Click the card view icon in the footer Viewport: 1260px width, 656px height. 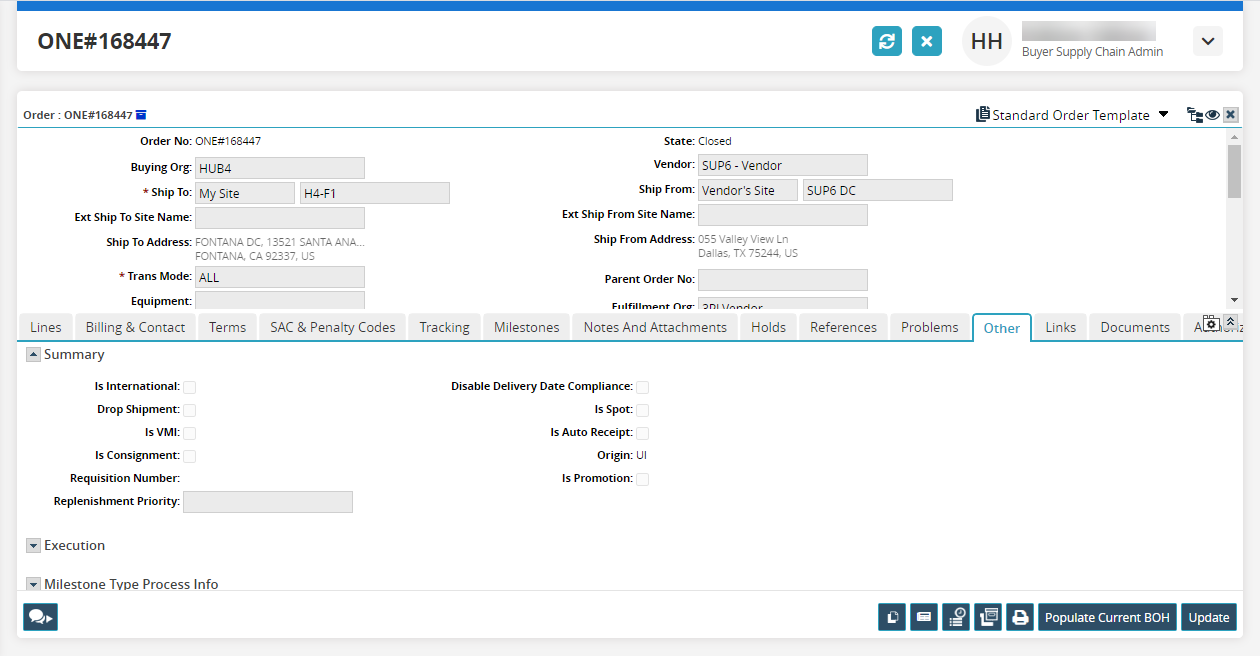924,617
